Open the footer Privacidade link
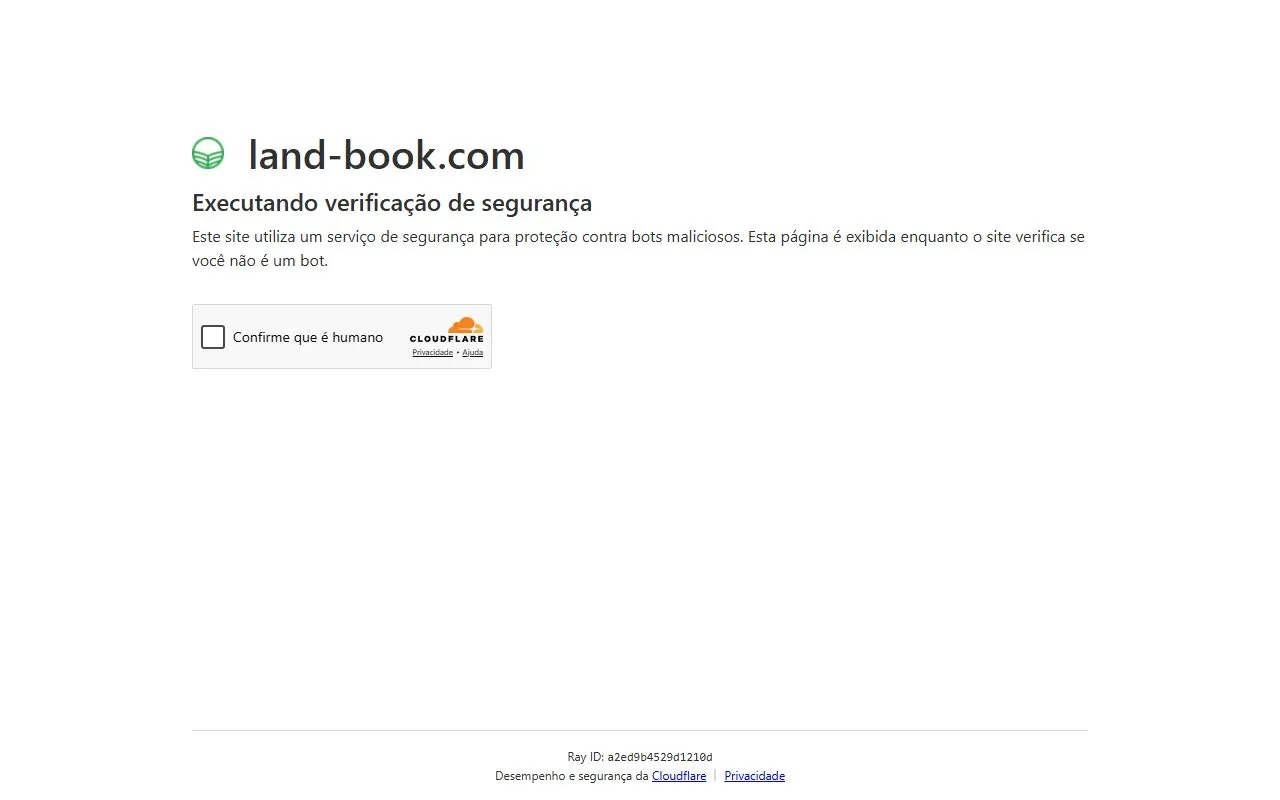The height and width of the screenshot is (800, 1280). [754, 776]
